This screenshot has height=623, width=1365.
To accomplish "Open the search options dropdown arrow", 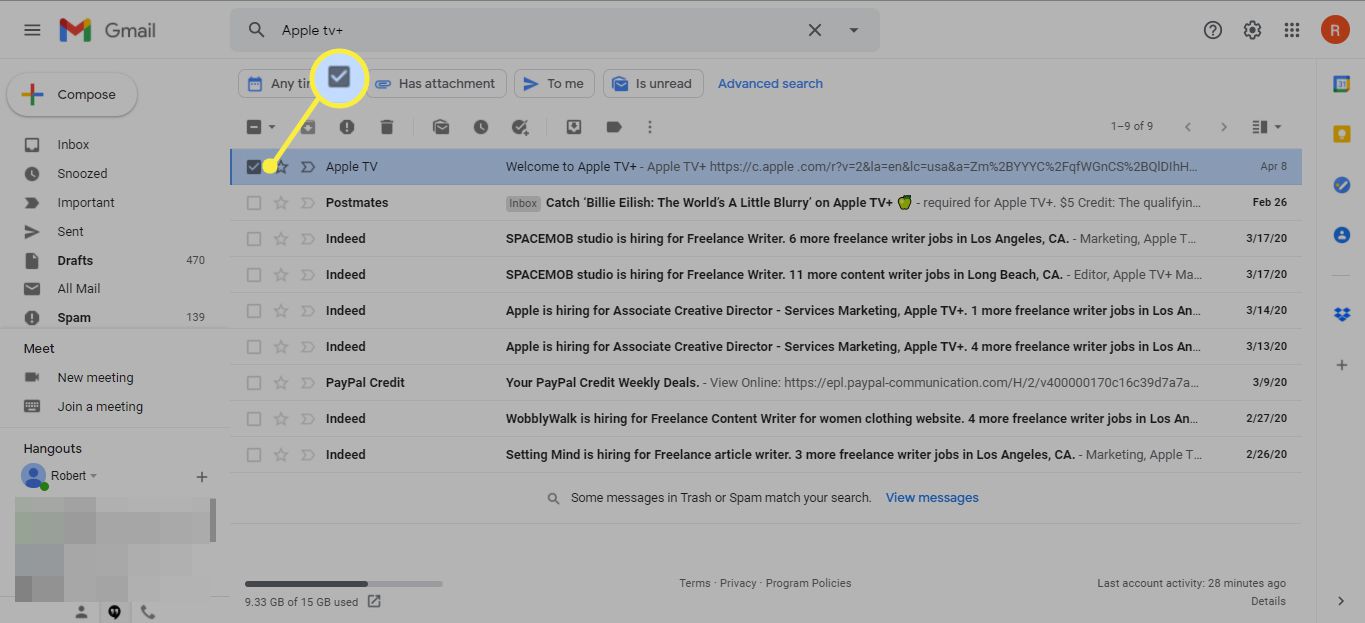I will pyautogui.click(x=854, y=30).
